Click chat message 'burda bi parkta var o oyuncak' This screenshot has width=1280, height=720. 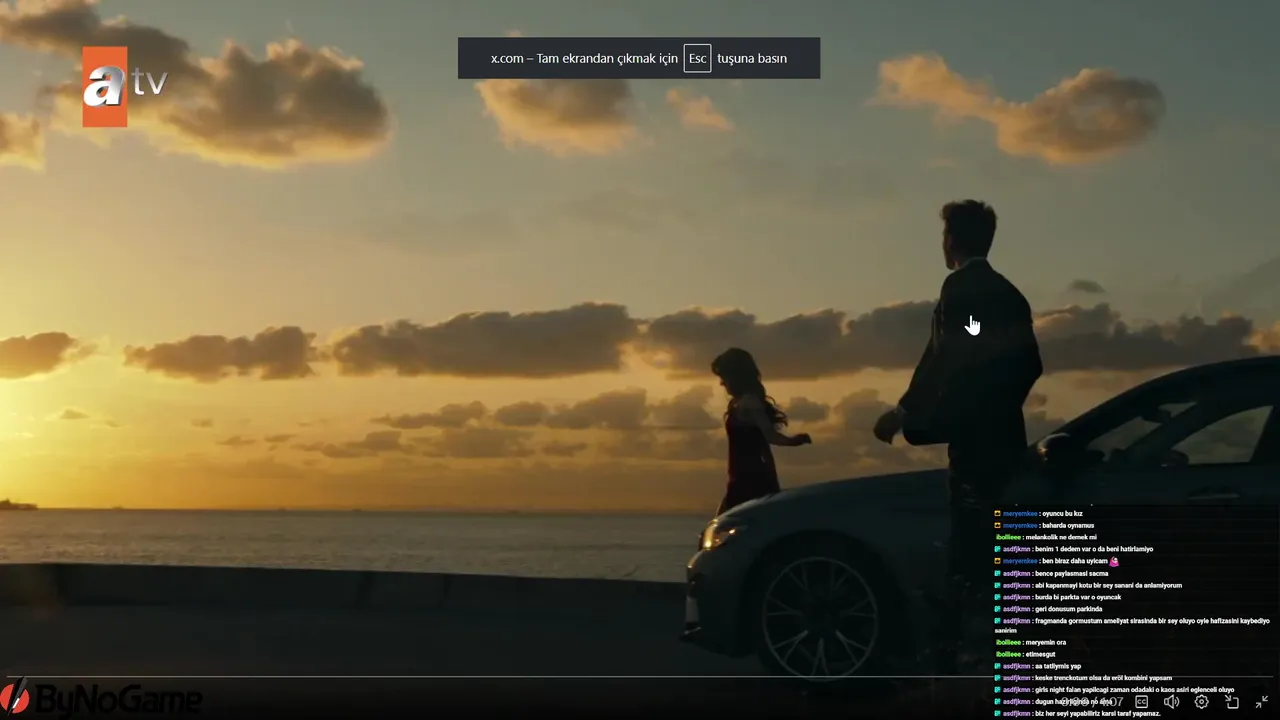click(1078, 598)
